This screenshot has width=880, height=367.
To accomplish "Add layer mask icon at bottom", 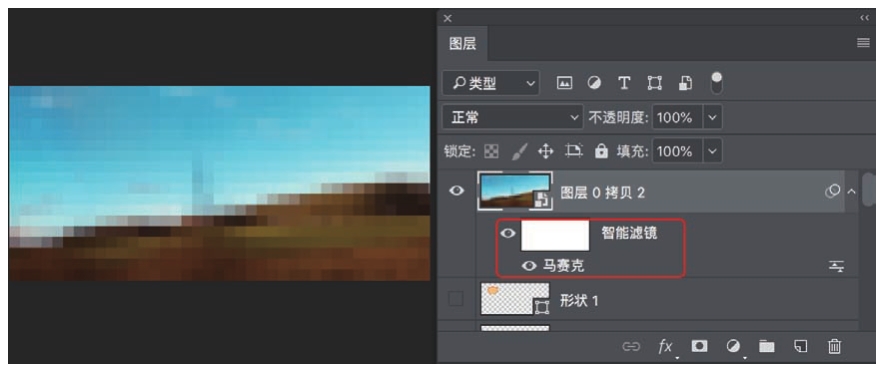I will click(x=699, y=346).
